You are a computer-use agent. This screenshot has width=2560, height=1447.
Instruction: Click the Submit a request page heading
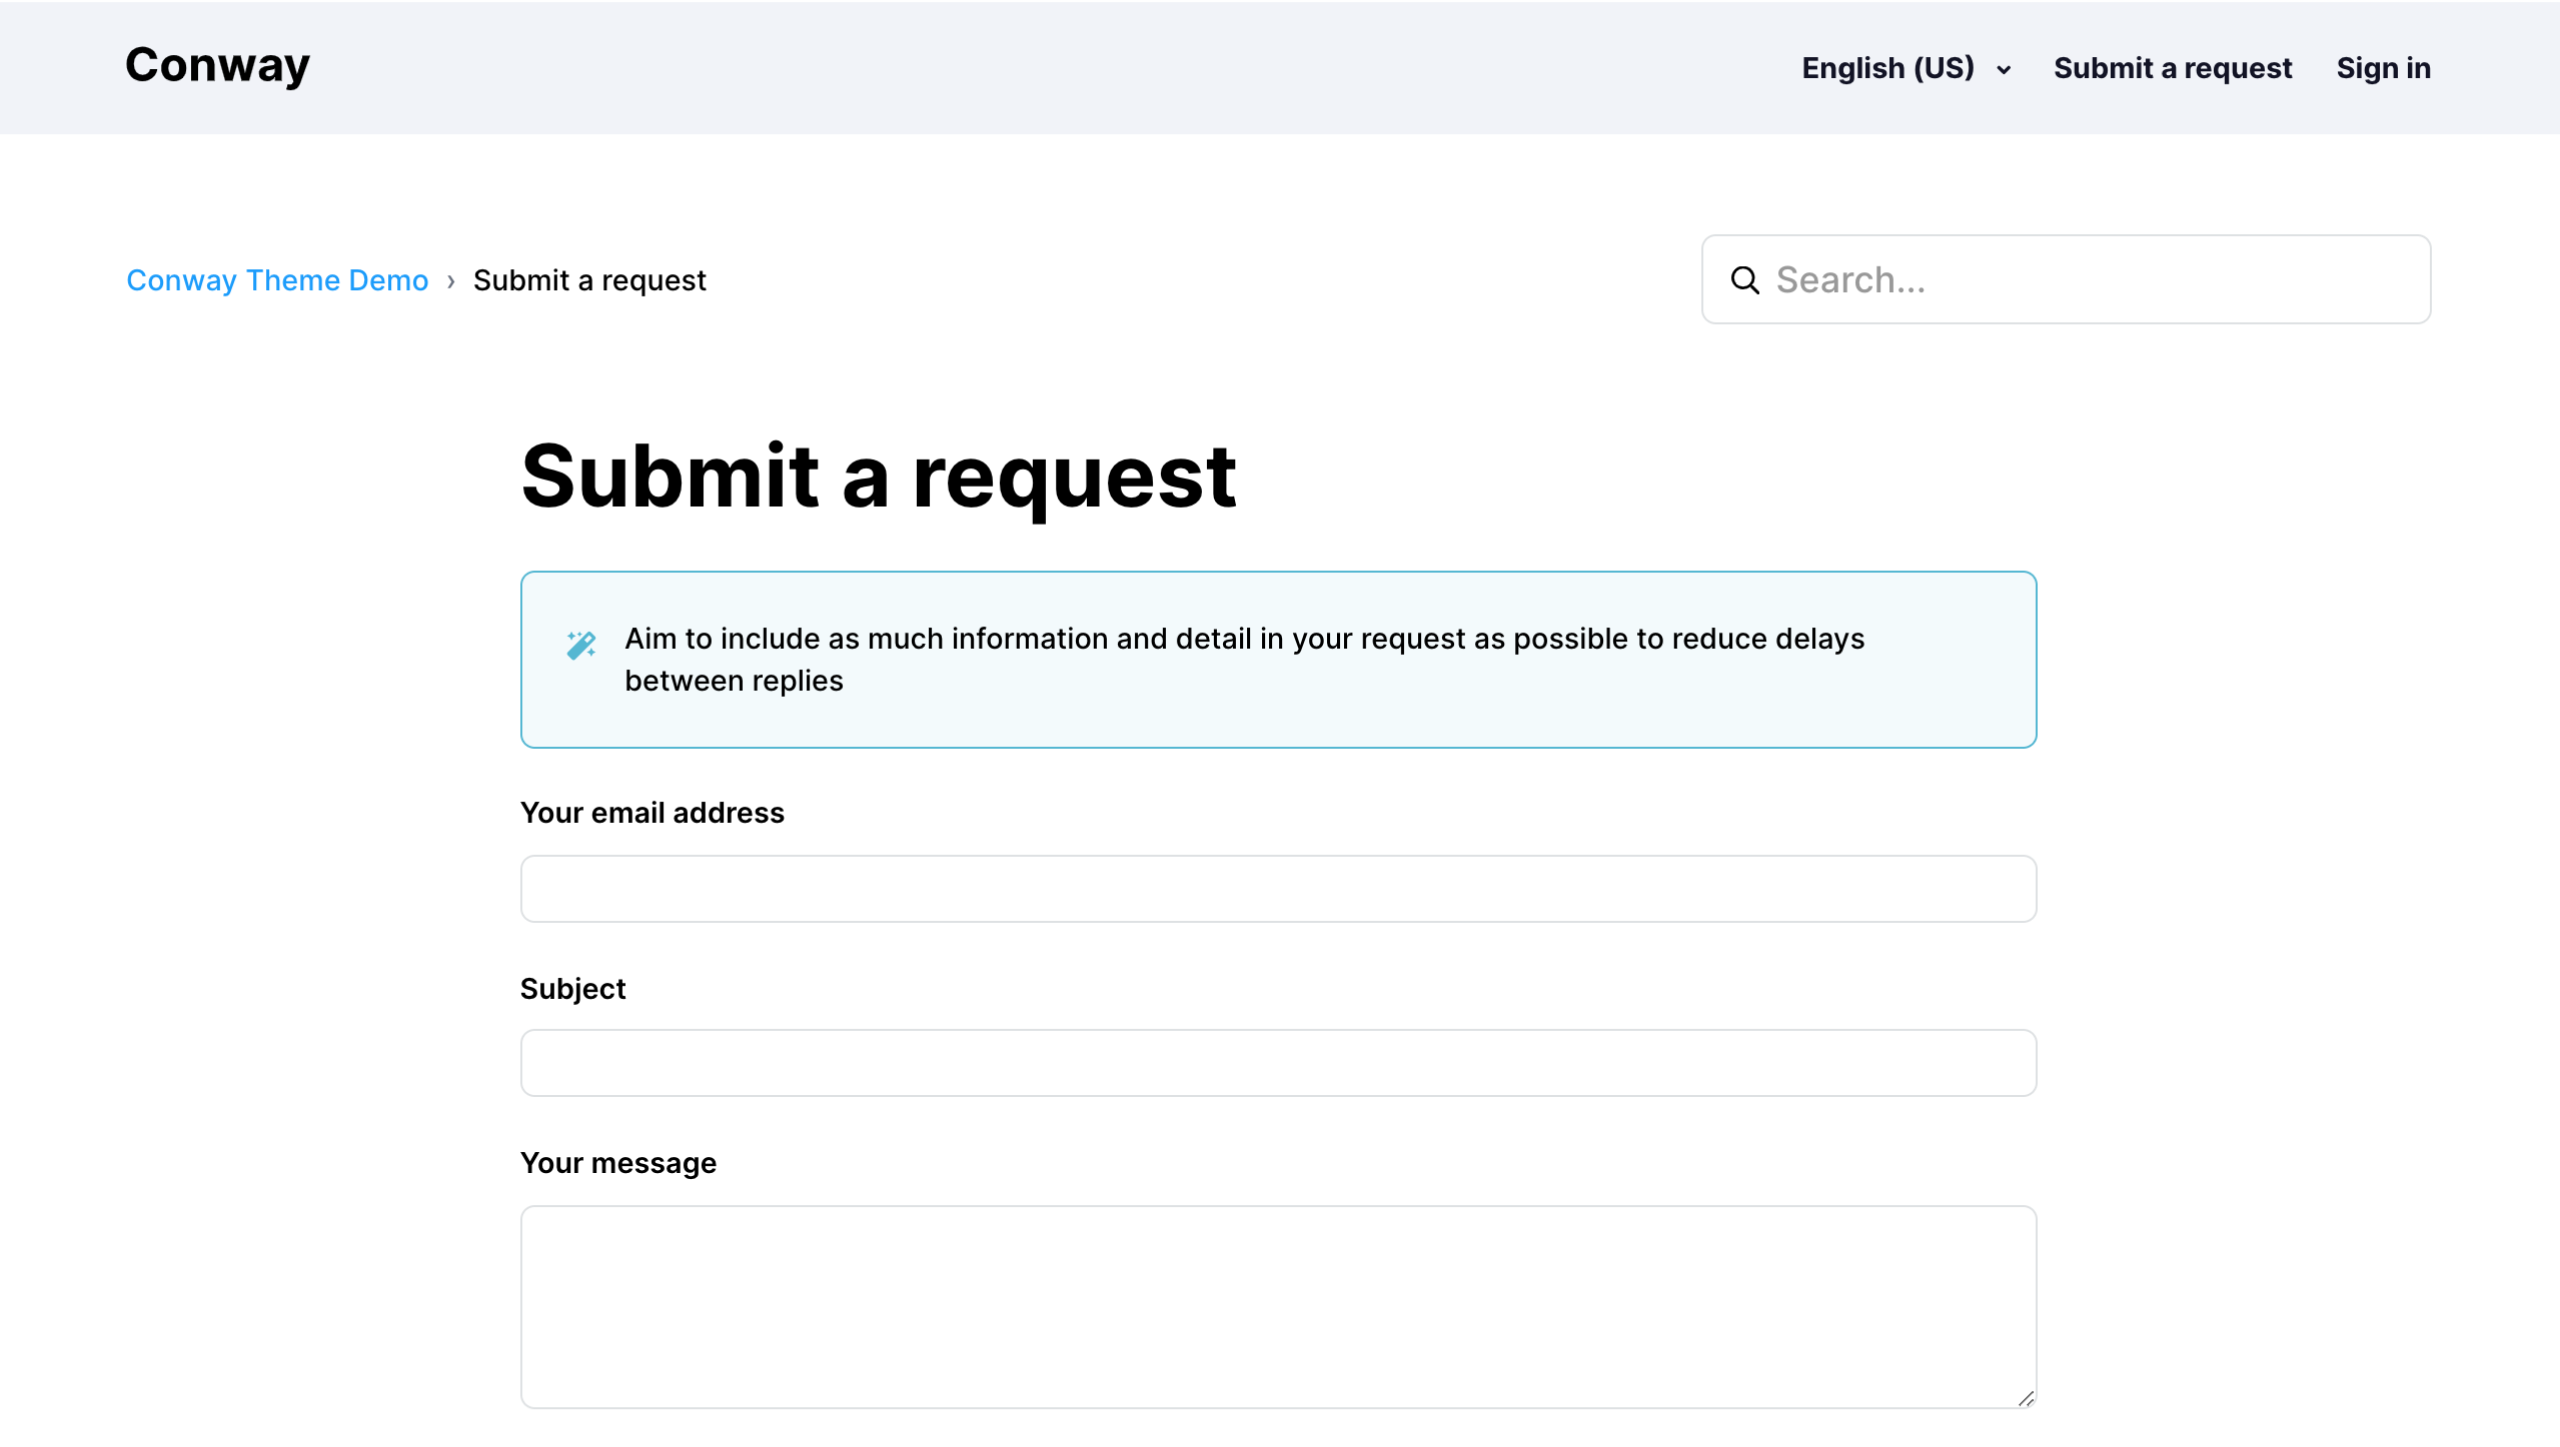pyautogui.click(x=879, y=477)
